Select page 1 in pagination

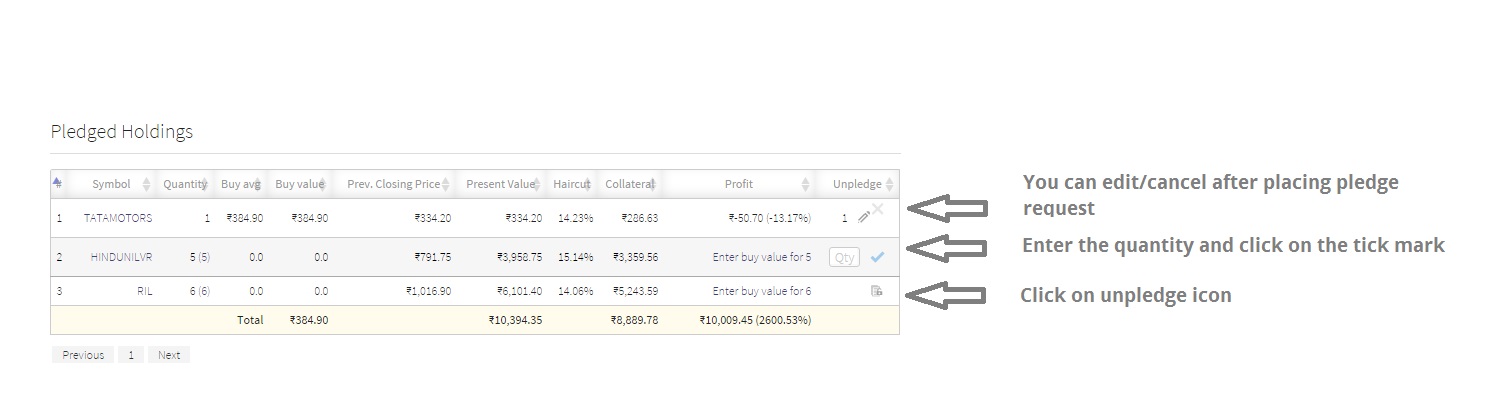click(x=130, y=355)
